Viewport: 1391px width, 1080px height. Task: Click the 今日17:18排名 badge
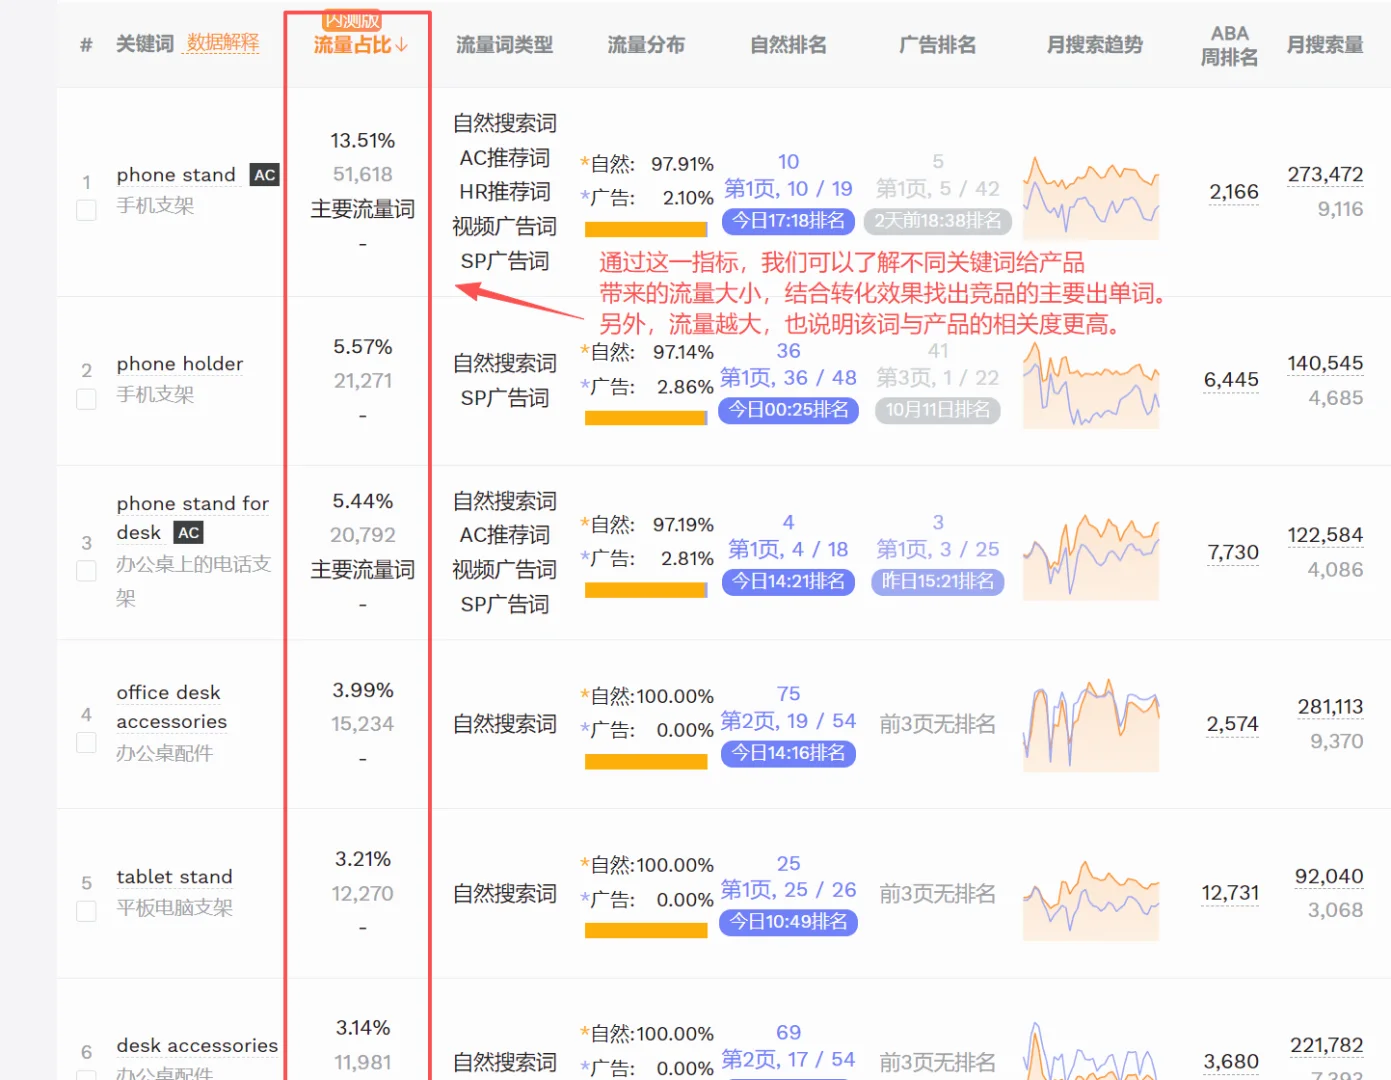click(788, 221)
